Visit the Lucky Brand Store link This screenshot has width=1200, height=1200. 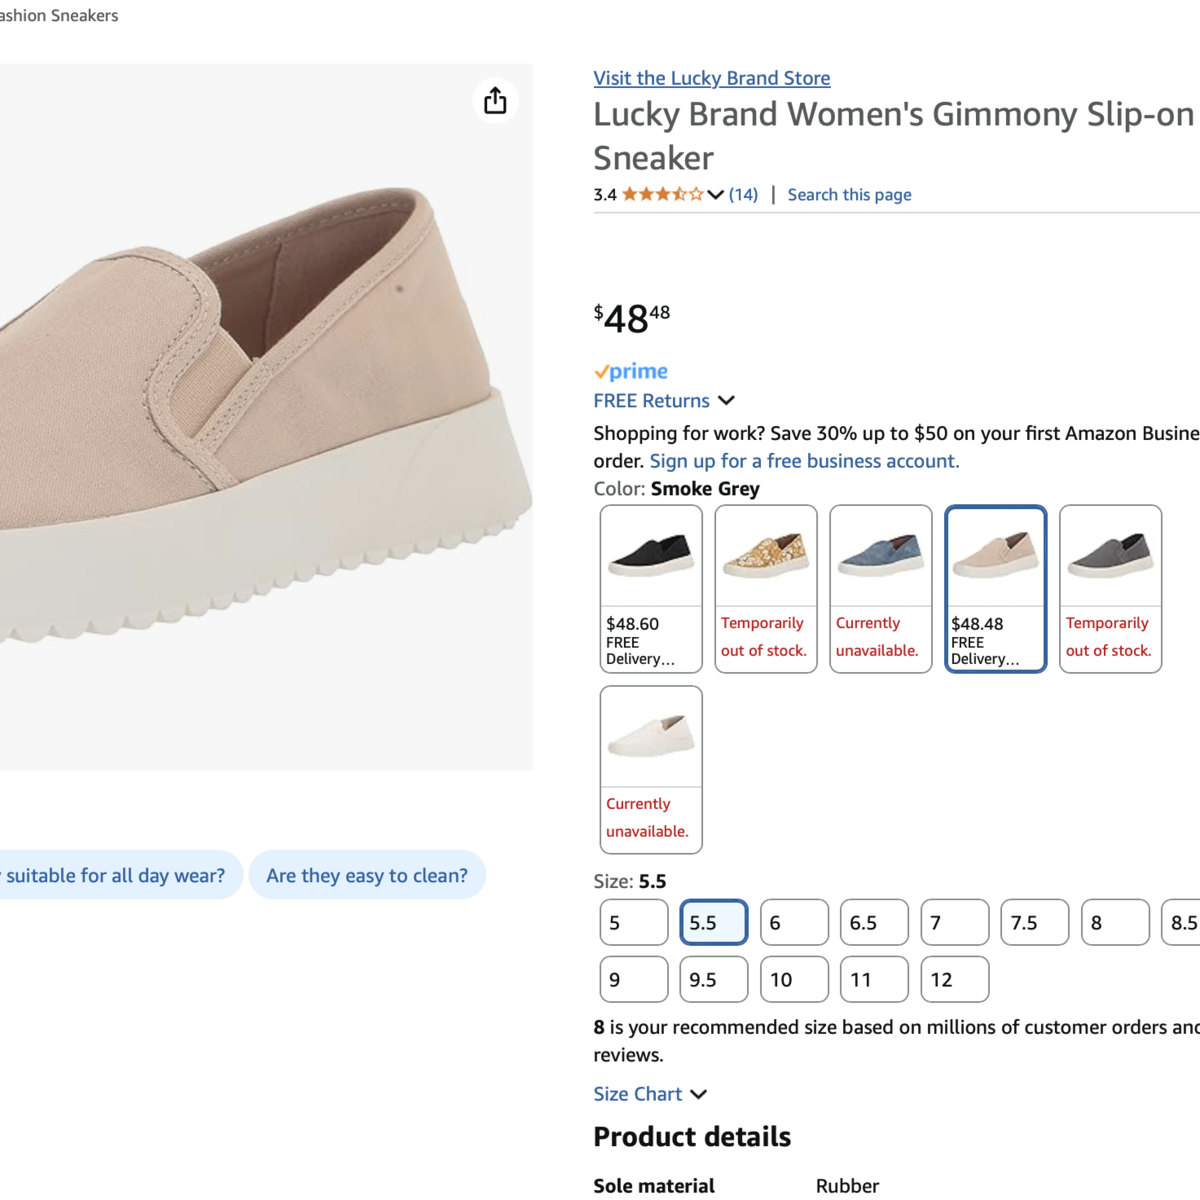click(711, 78)
